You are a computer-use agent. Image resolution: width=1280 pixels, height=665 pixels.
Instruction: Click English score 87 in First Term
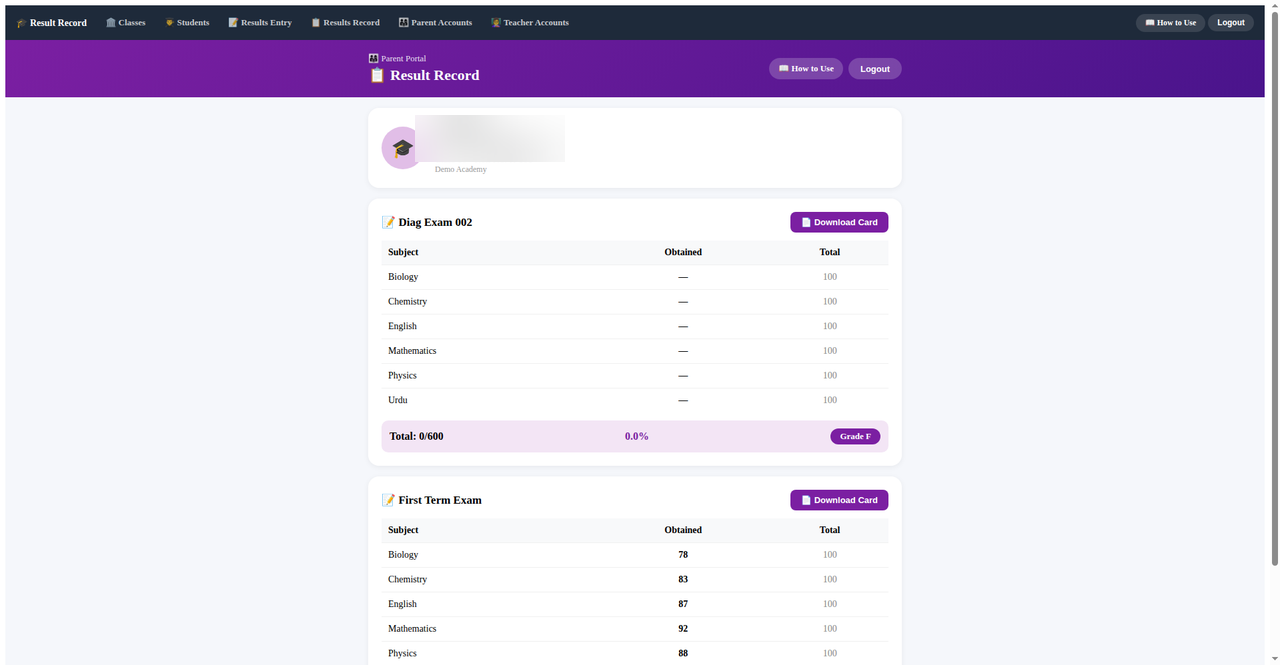pyautogui.click(x=683, y=604)
